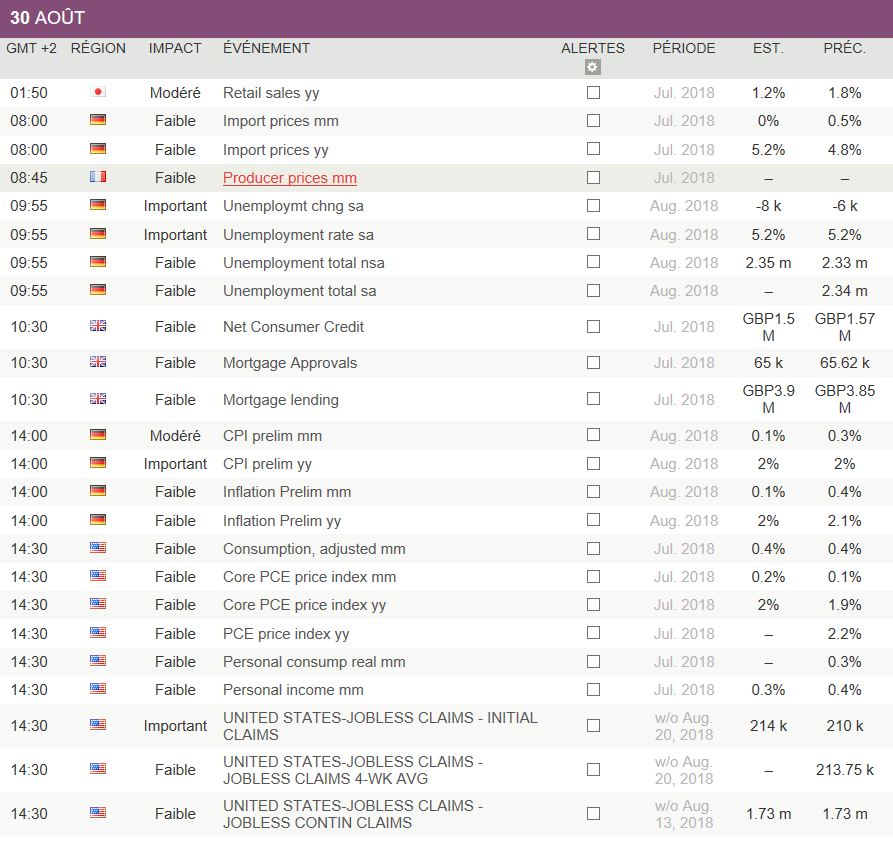Click Japan flag beside Retail sales yy
The height and width of the screenshot is (841, 893).
pos(98,92)
